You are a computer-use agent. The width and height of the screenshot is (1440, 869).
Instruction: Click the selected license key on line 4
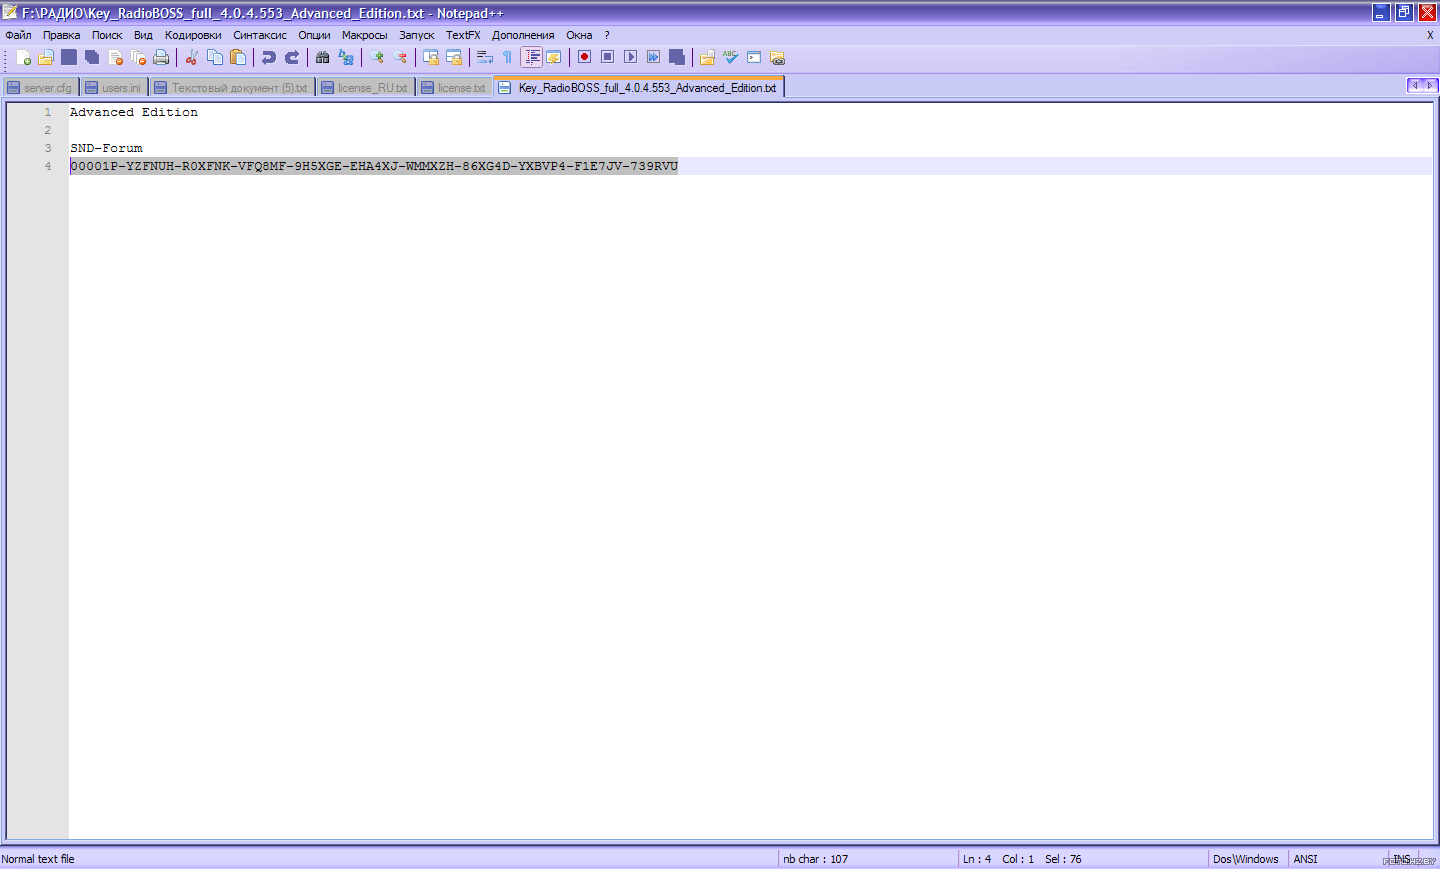[374, 166]
